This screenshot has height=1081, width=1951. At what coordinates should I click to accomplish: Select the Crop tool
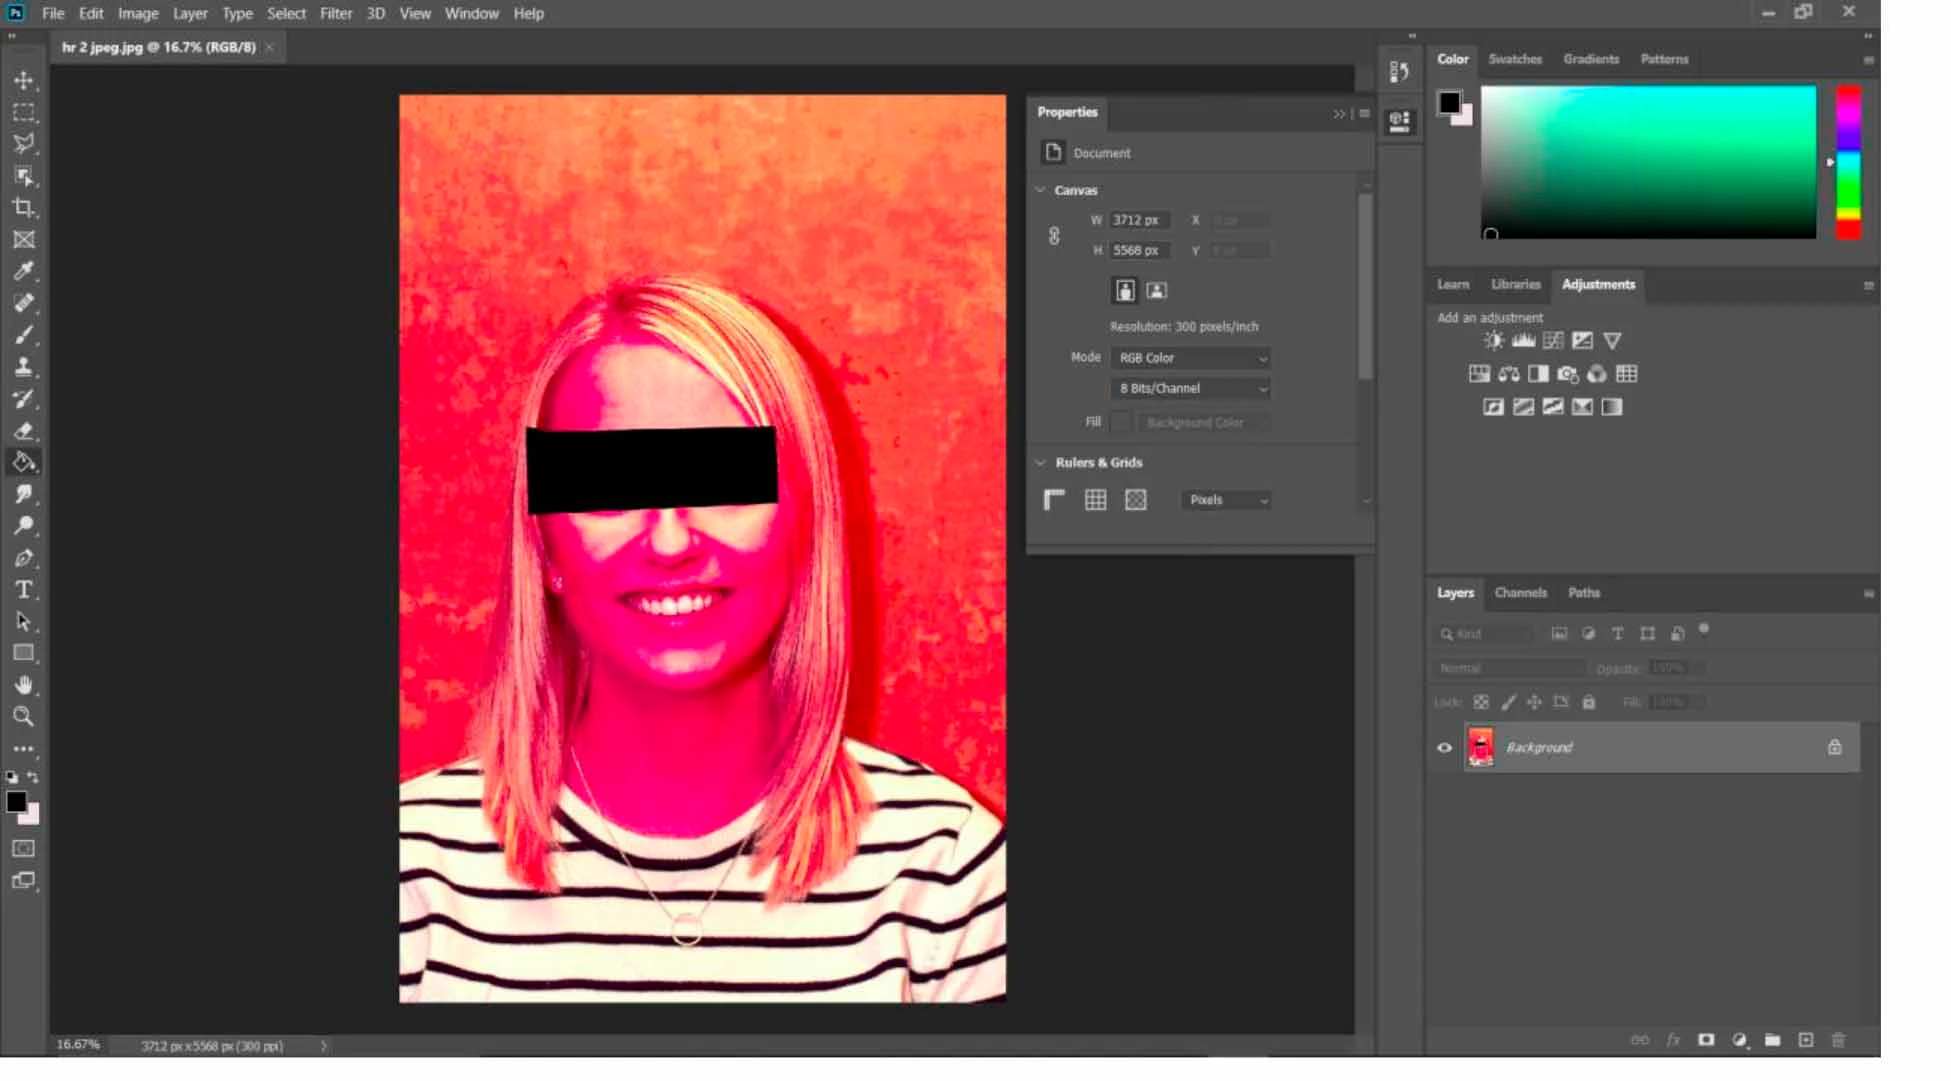coord(24,208)
